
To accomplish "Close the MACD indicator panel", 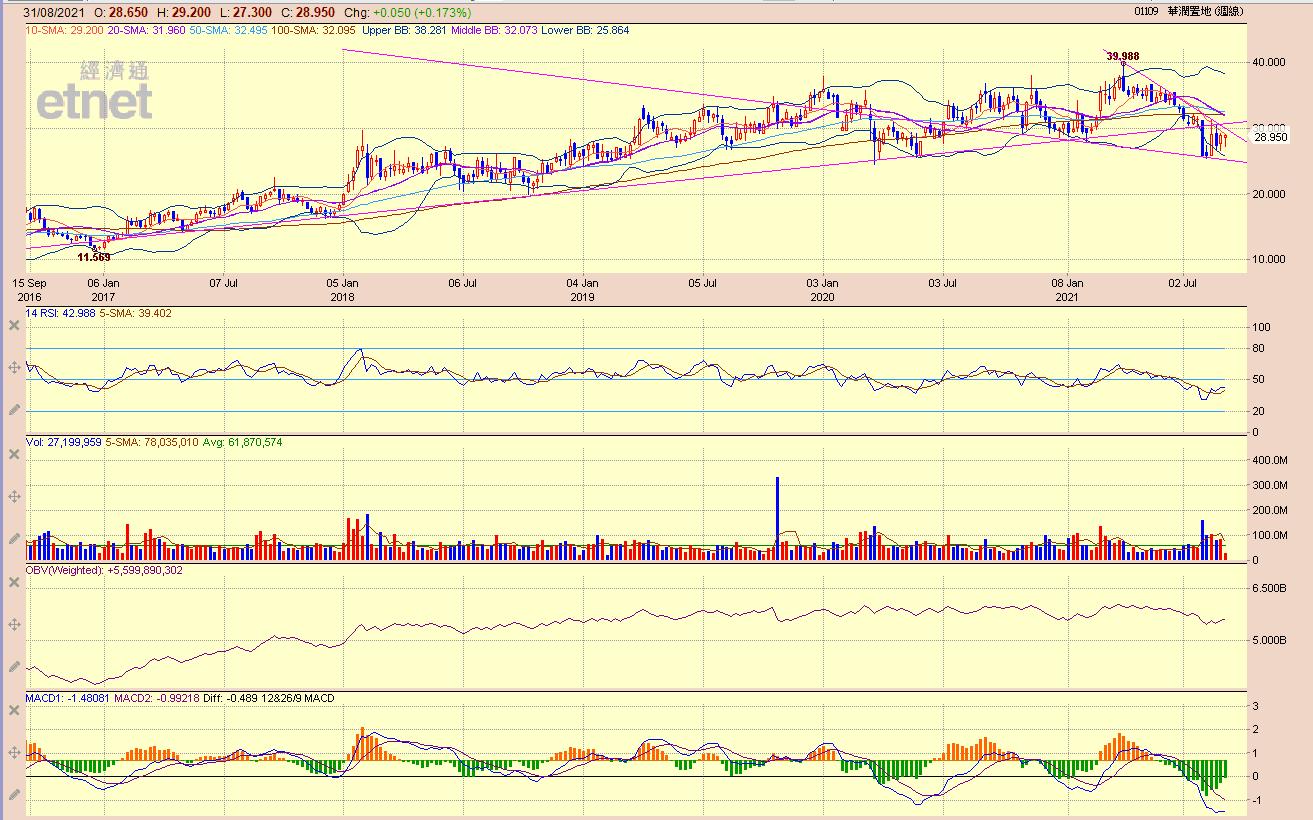I will 14,710.
